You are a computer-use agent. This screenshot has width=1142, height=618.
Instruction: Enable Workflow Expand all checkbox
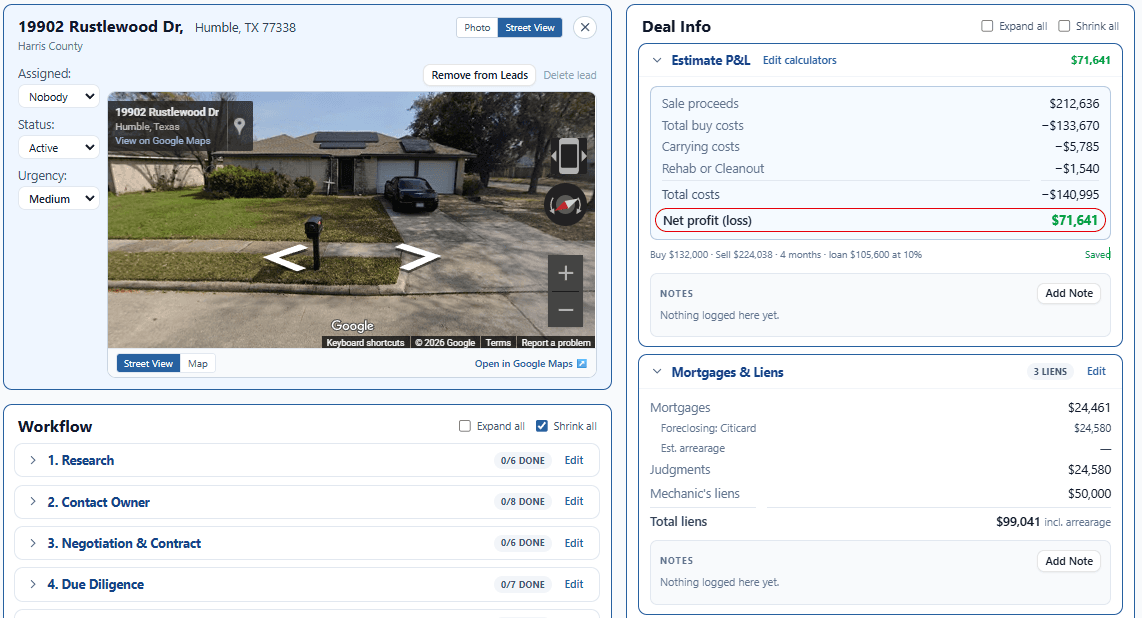coord(465,426)
